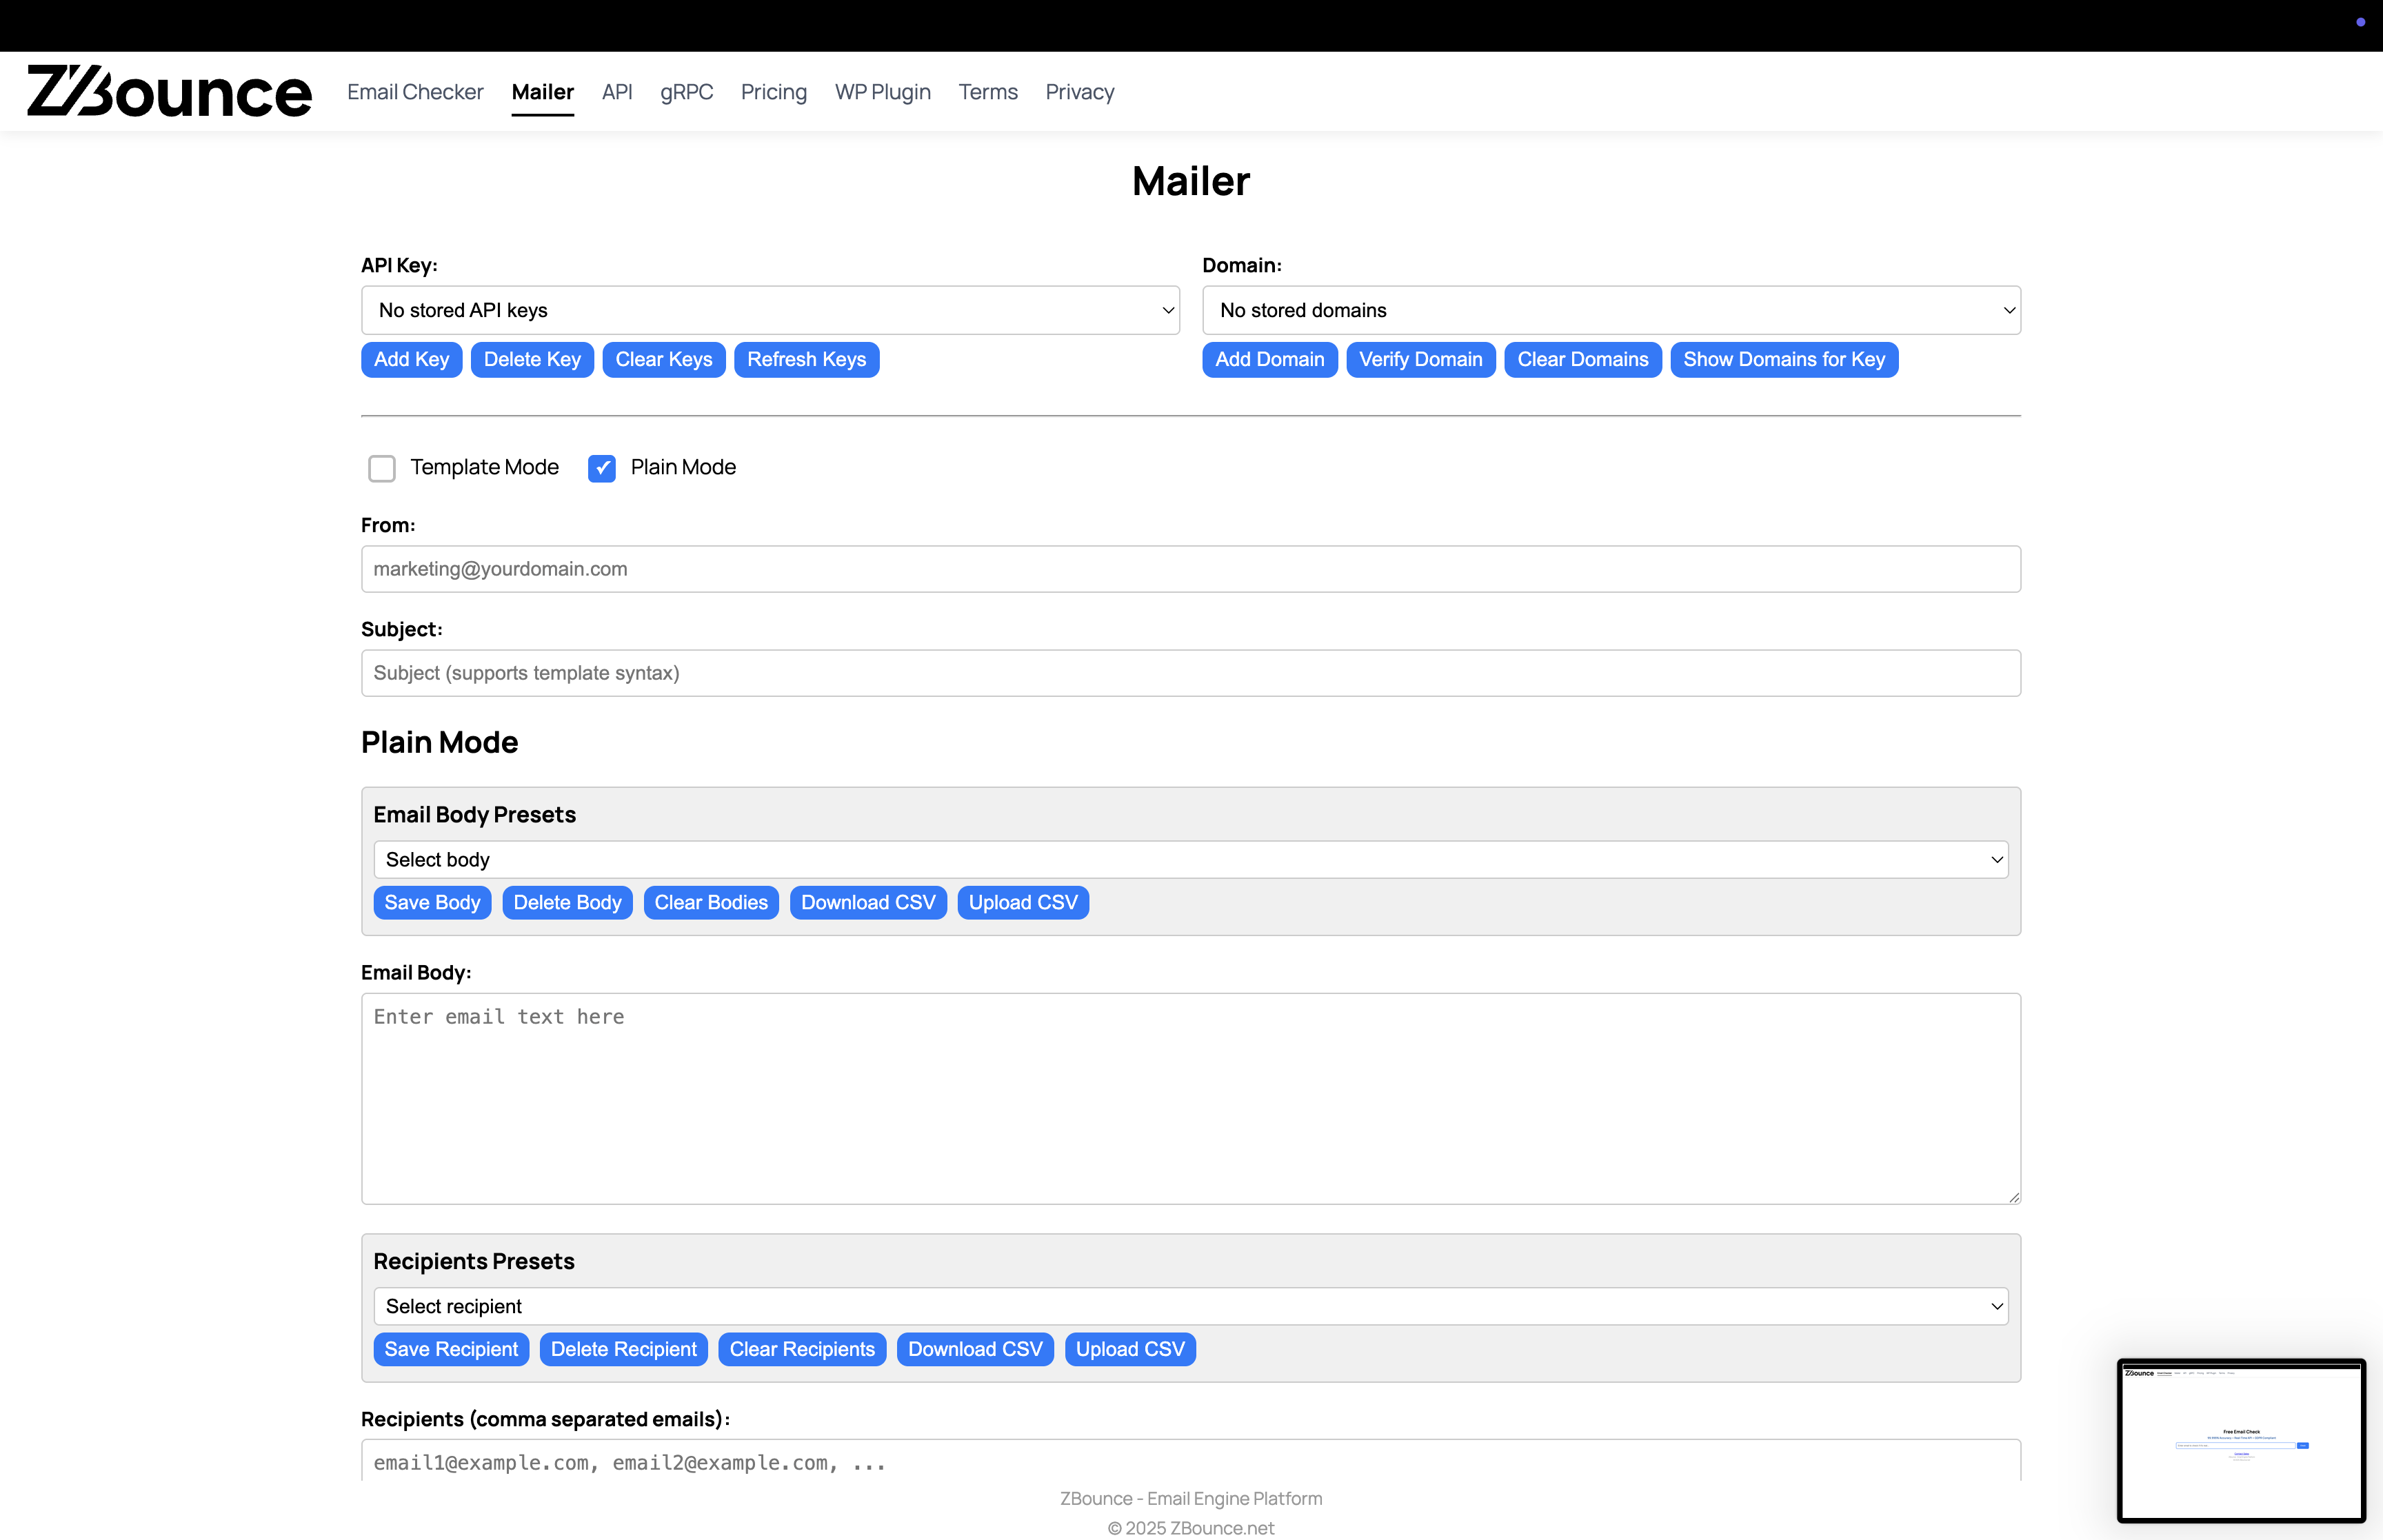The height and width of the screenshot is (1540, 2383).
Task: Upload CSV for recipients presets
Action: (x=1130, y=1350)
